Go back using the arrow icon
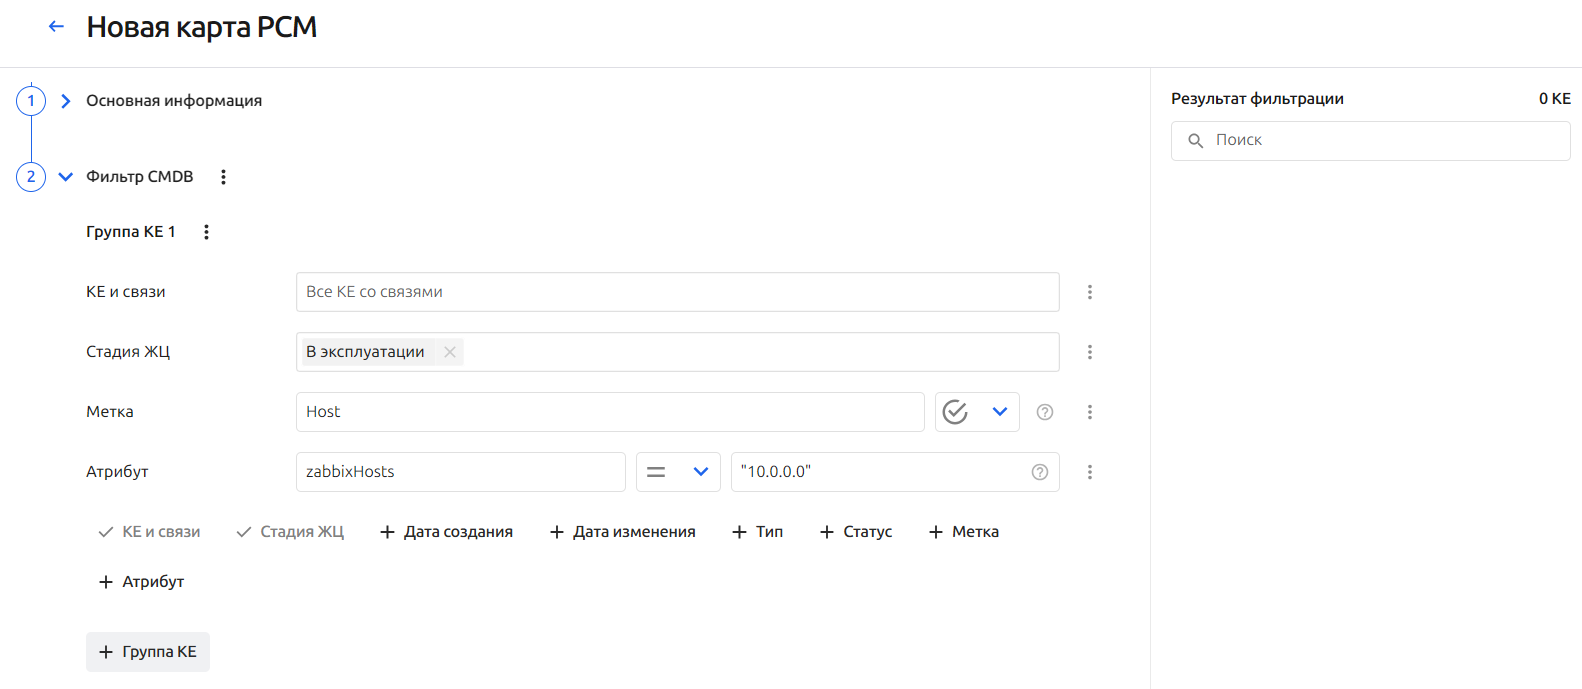The image size is (1582, 689). [x=56, y=27]
